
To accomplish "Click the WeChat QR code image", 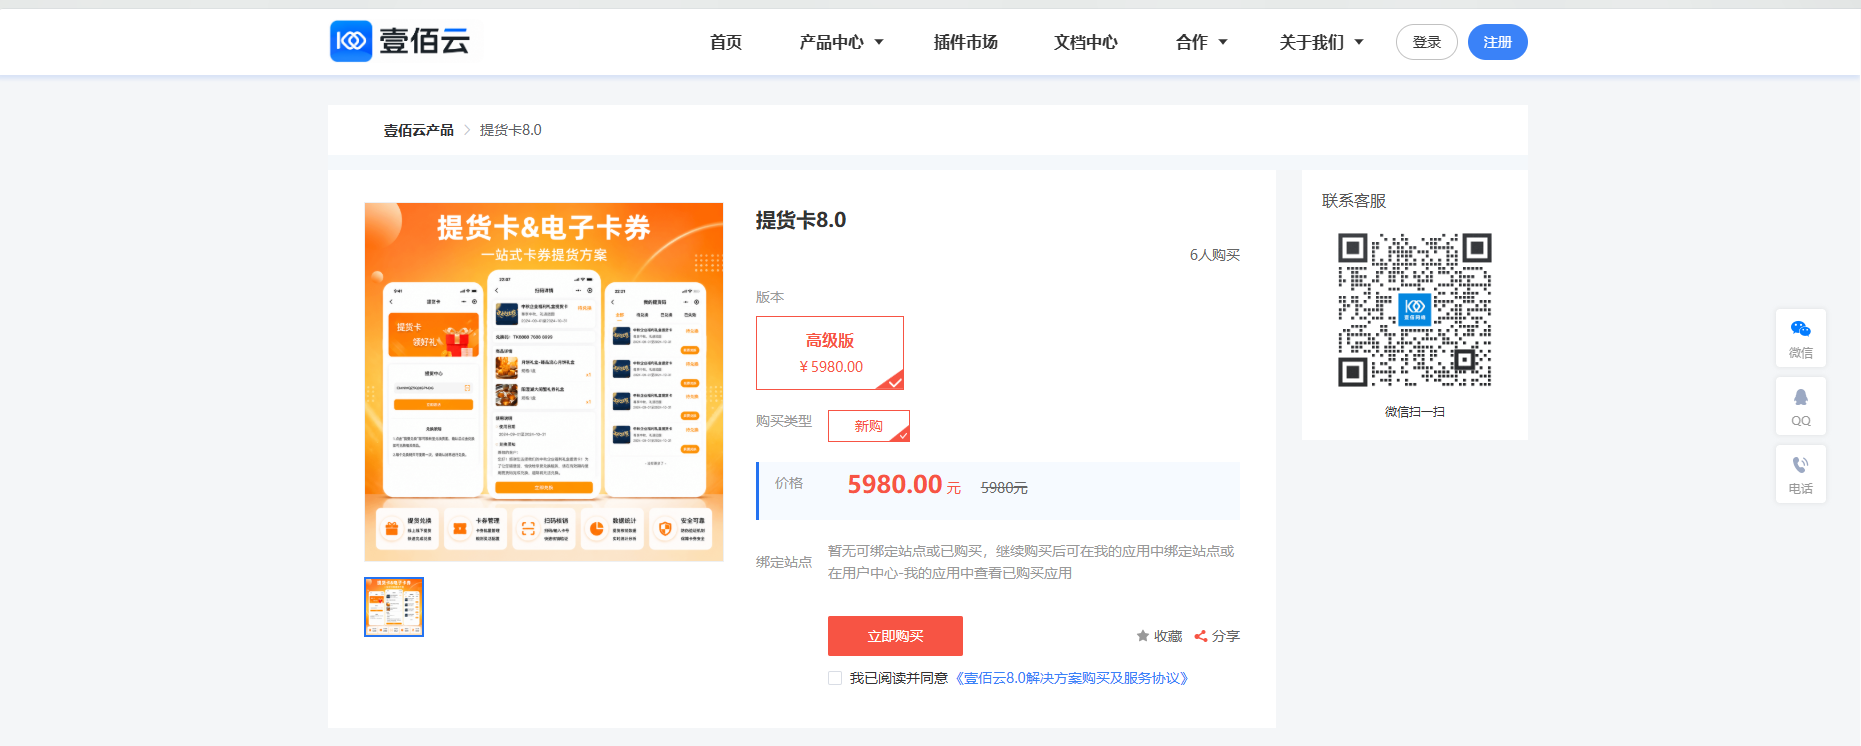I will 1415,310.
